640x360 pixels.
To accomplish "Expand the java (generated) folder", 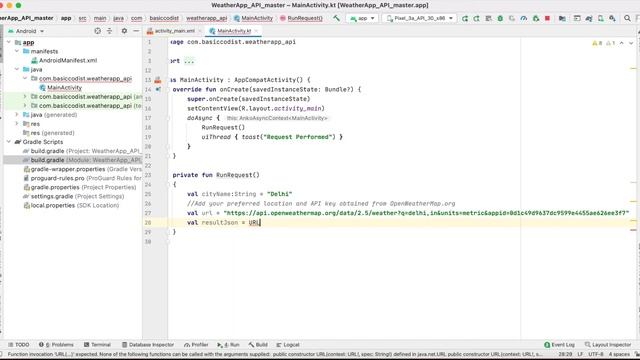I will click(17, 115).
